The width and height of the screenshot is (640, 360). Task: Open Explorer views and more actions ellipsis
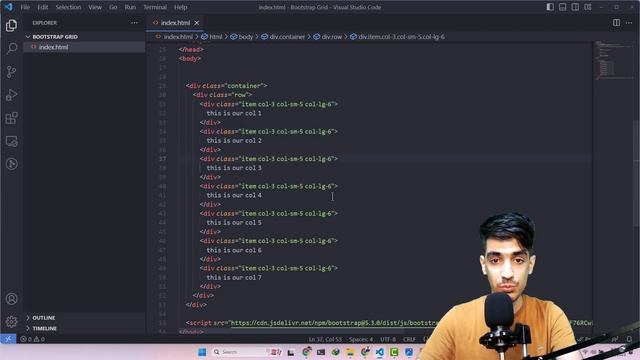pos(134,23)
